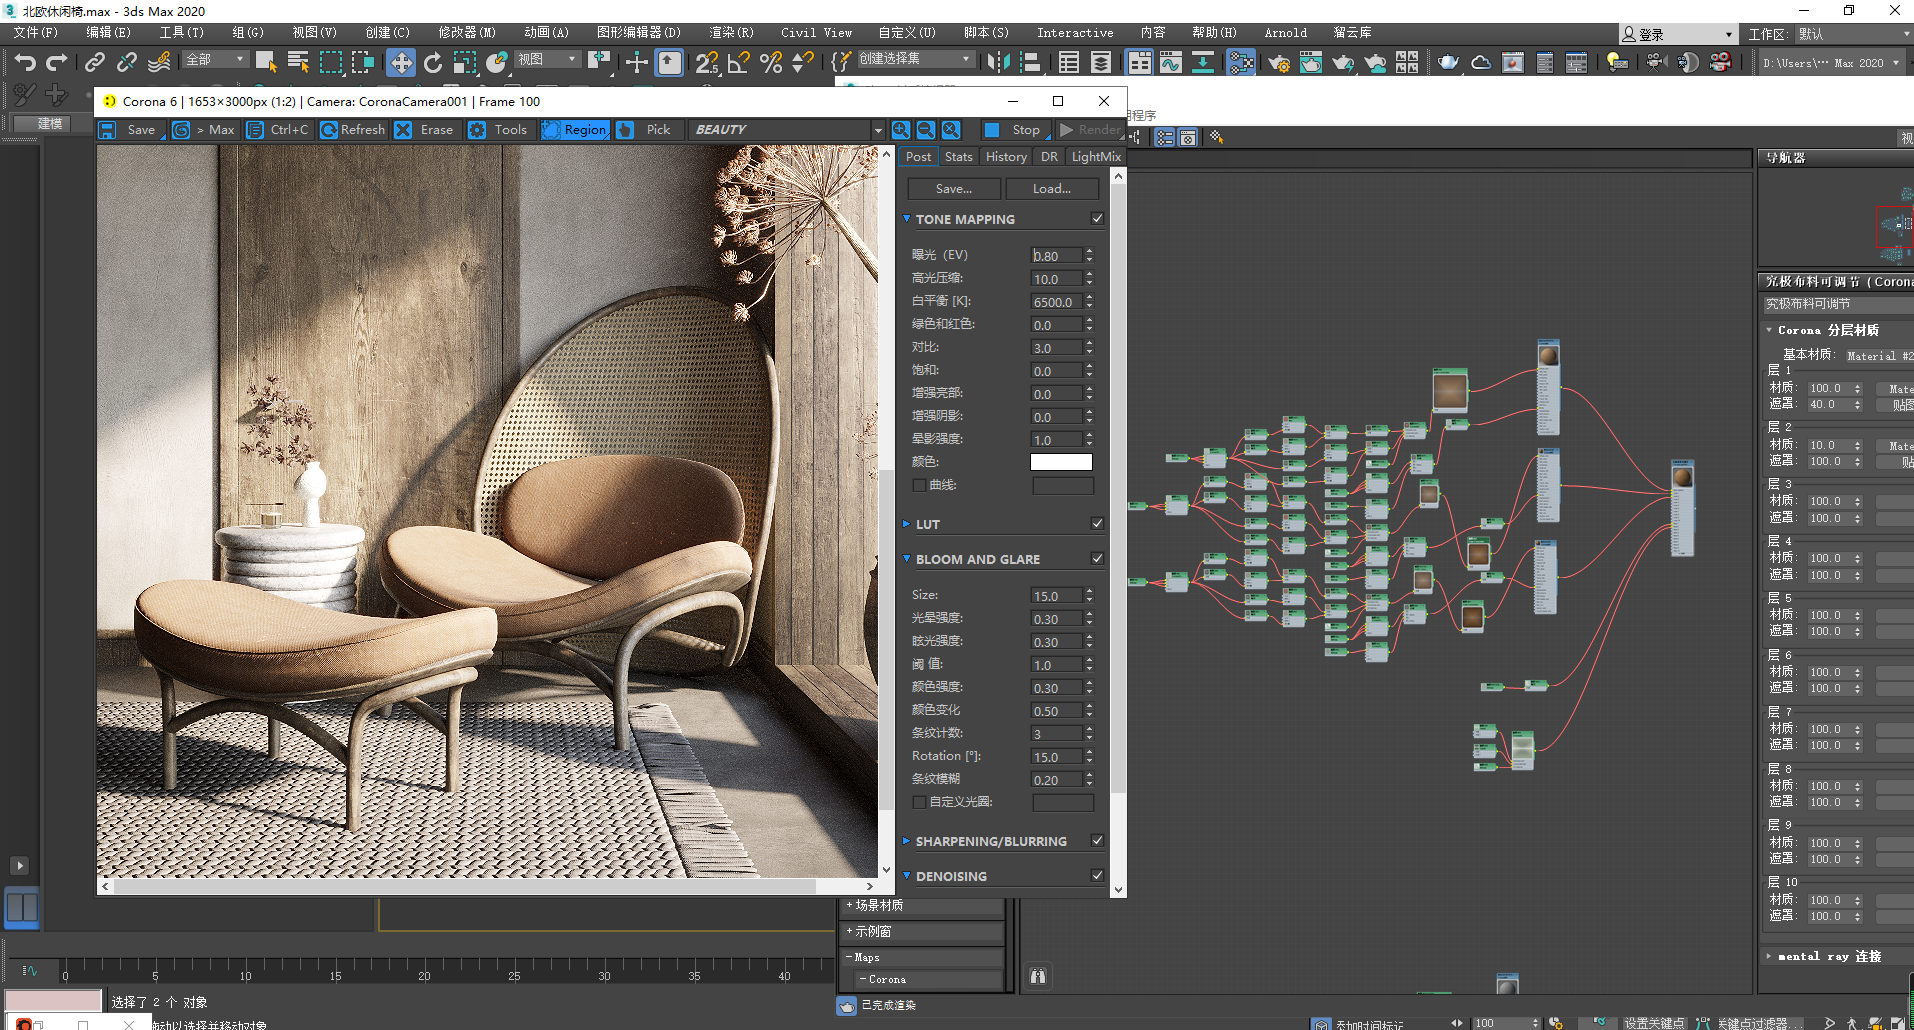Disable the Tone Mapping checkbox
Screen dimensions: 1914x1030
click(x=1097, y=219)
